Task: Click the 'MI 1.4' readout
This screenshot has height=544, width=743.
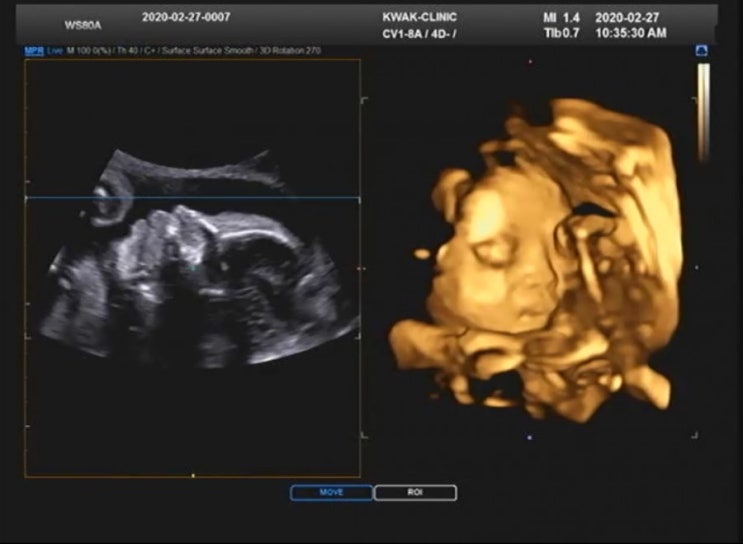Action: [x=561, y=18]
